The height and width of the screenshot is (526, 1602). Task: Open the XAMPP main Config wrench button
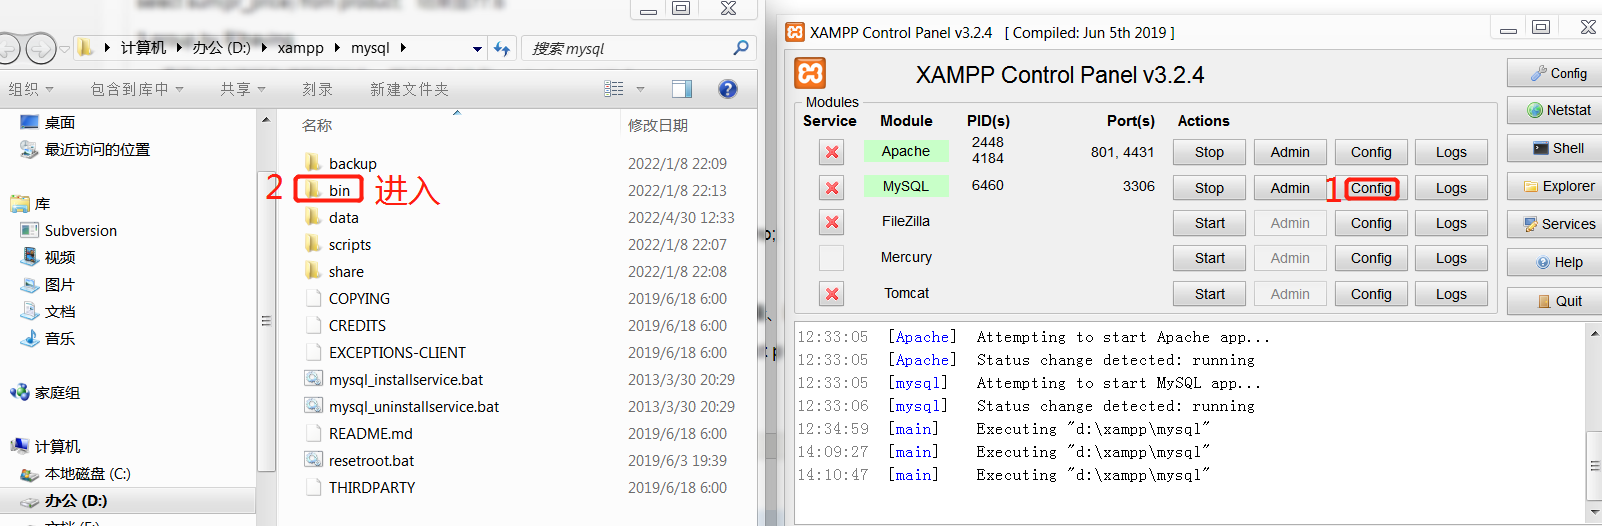1558,73
